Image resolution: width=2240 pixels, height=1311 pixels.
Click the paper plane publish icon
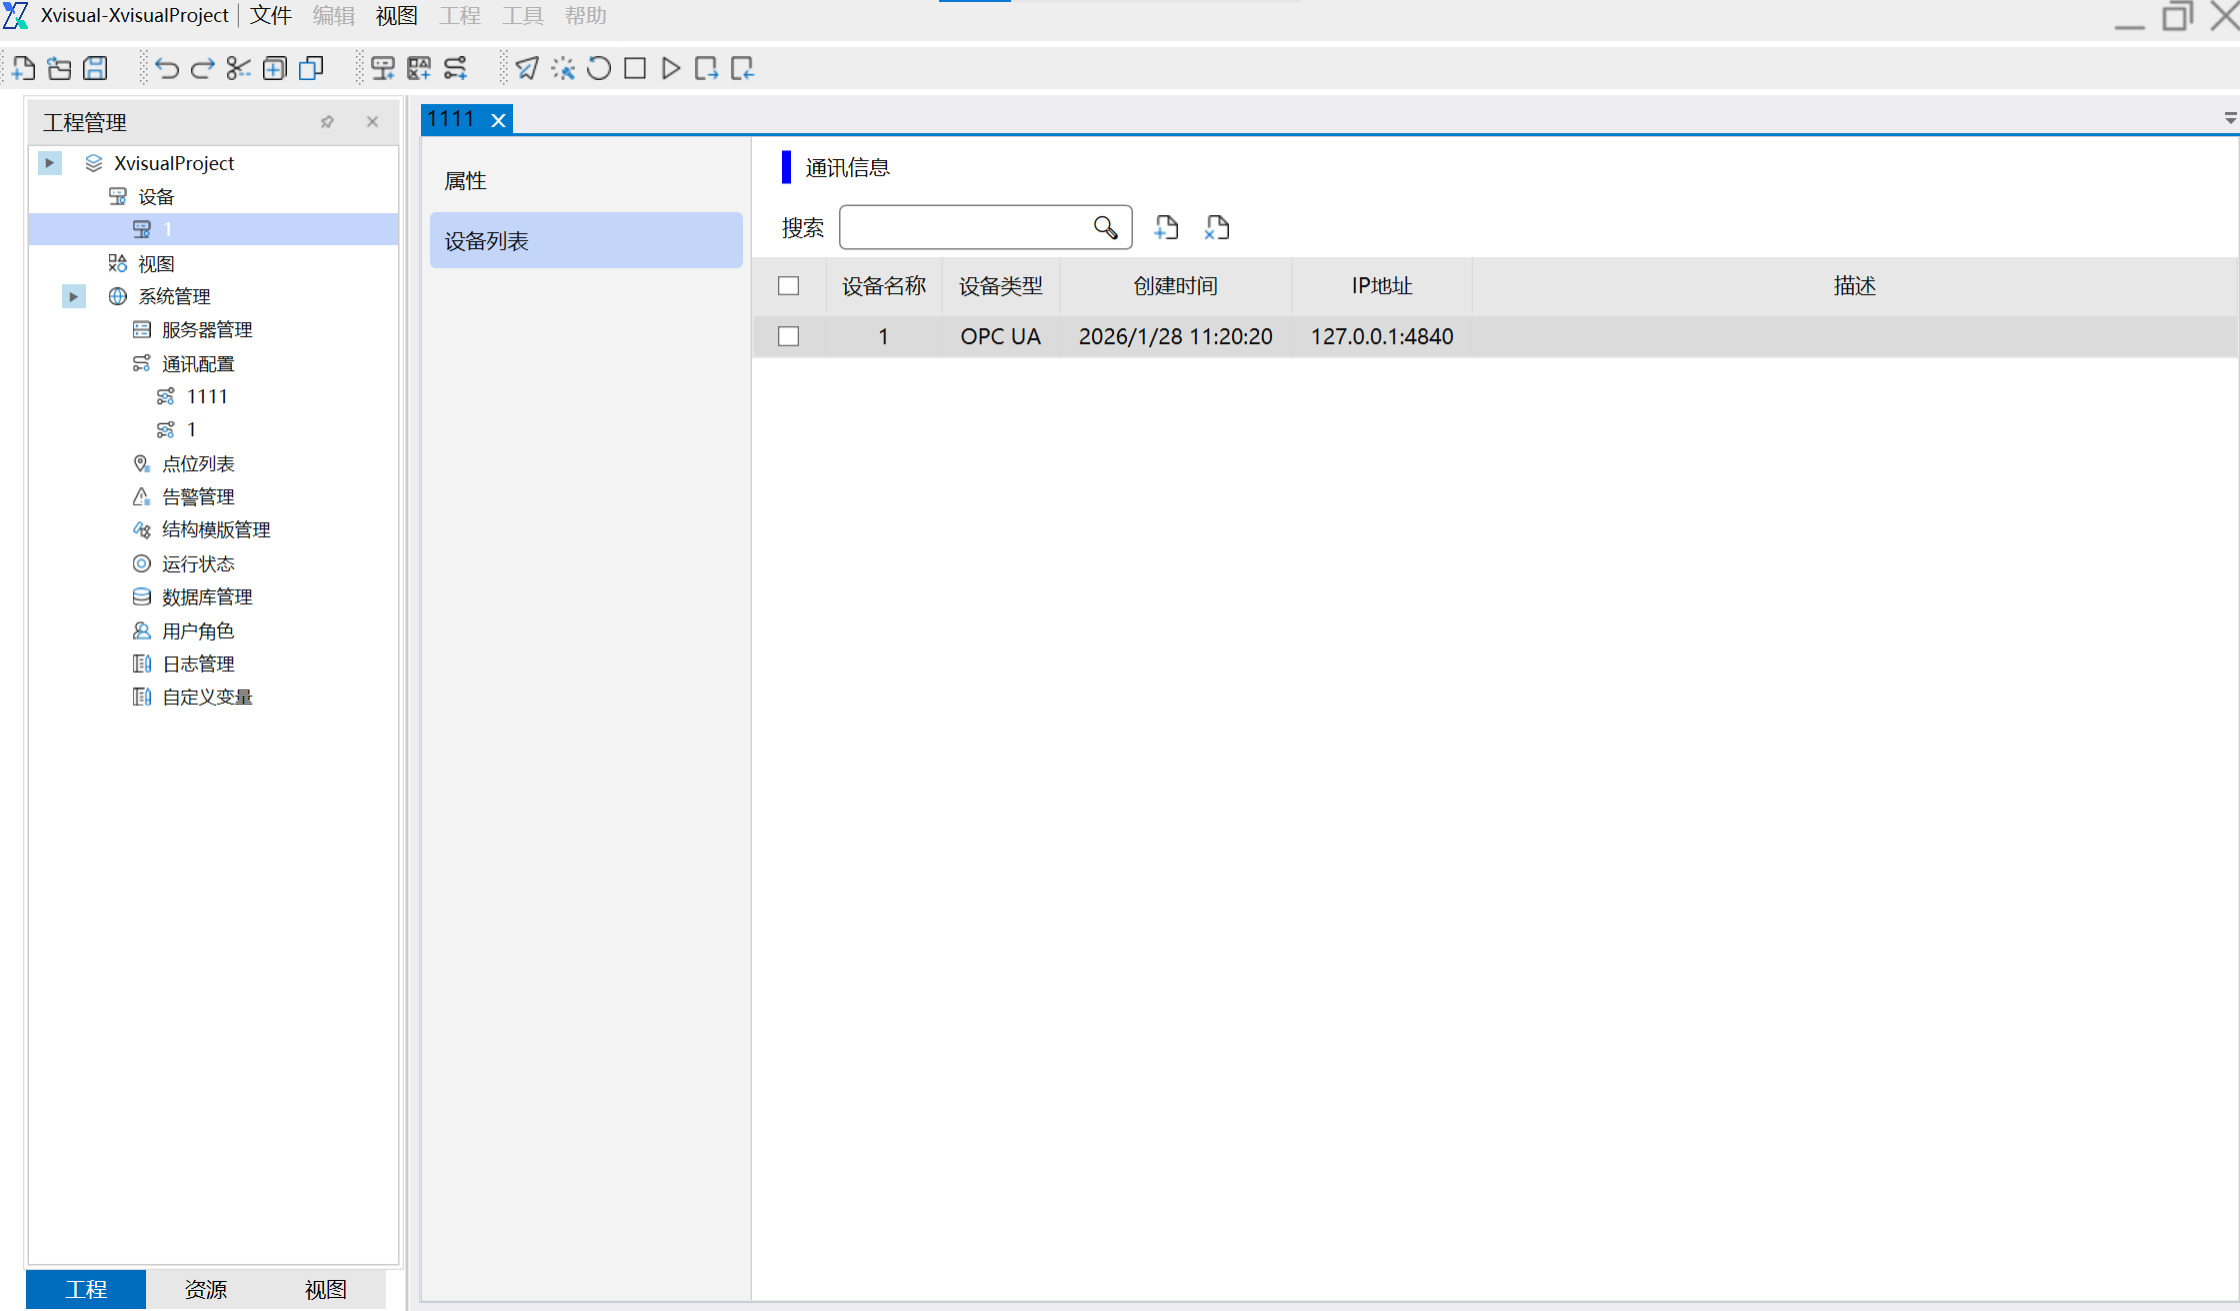527,68
